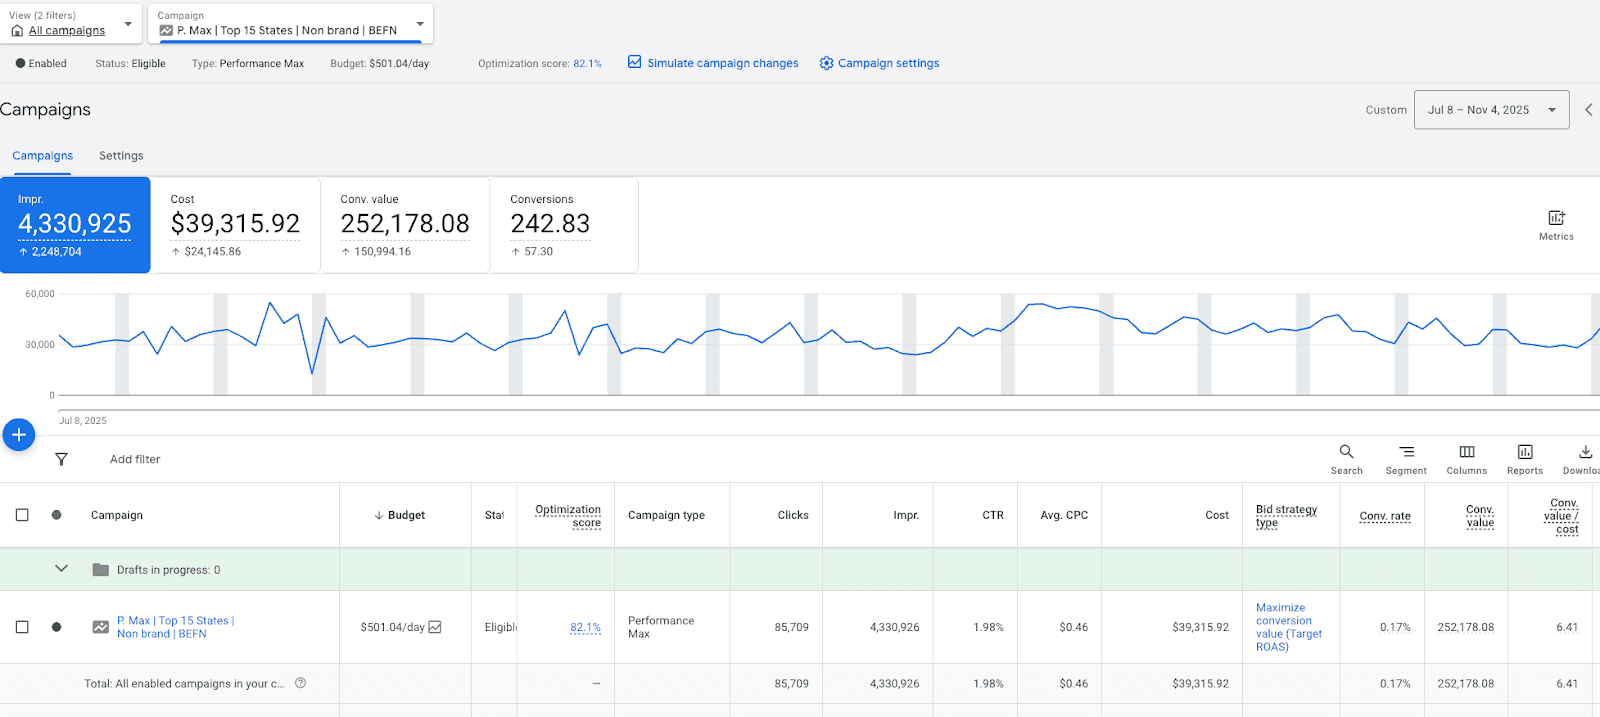Check the box for P. Max campaign row
Image resolution: width=1600 pixels, height=717 pixels.
(22, 627)
